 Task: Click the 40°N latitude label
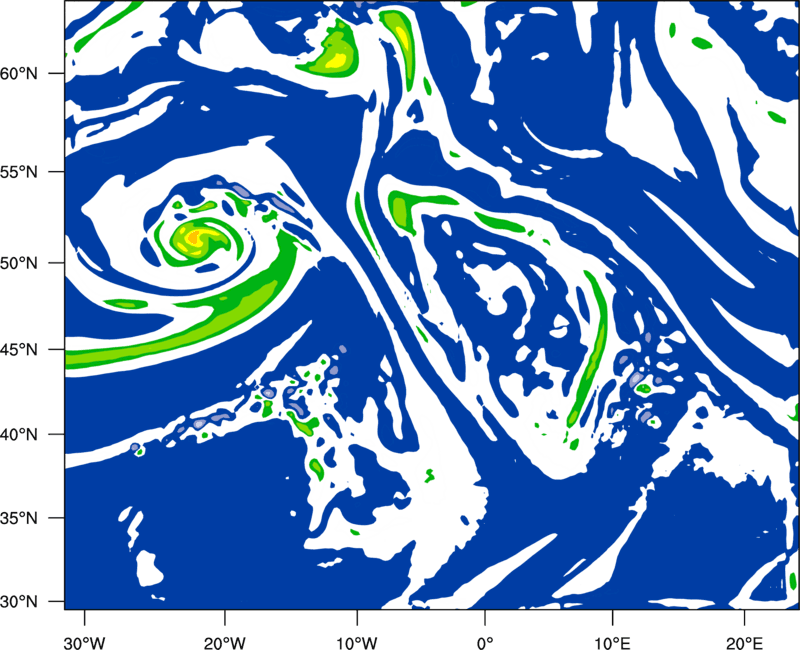point(19,435)
